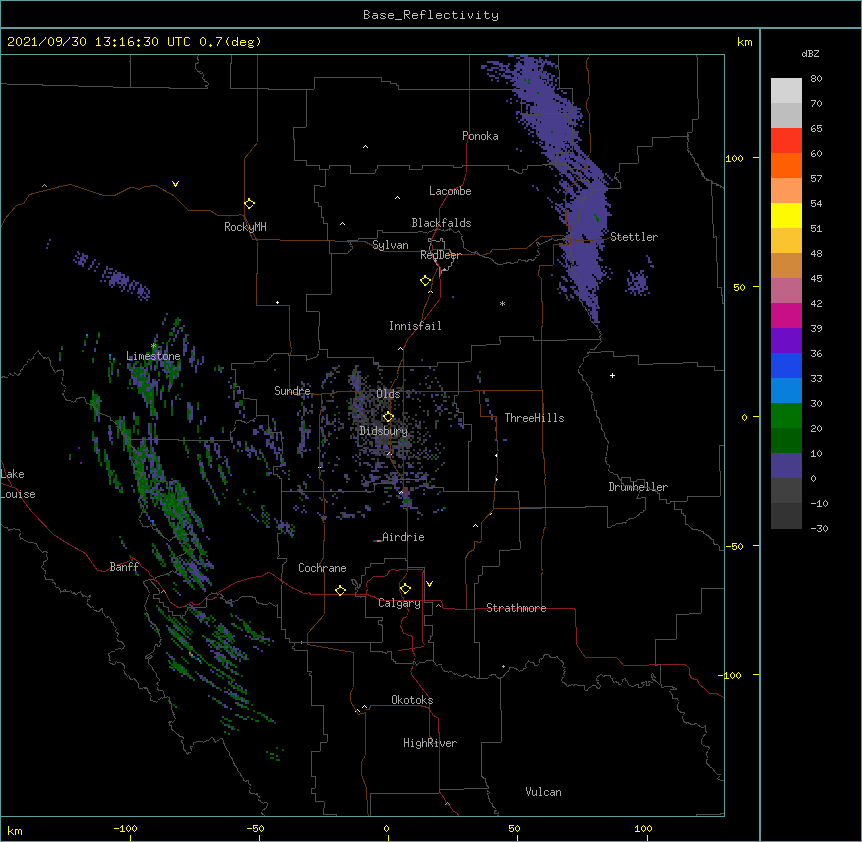Click the Stettler city label
862x842 pixels.
634,237
